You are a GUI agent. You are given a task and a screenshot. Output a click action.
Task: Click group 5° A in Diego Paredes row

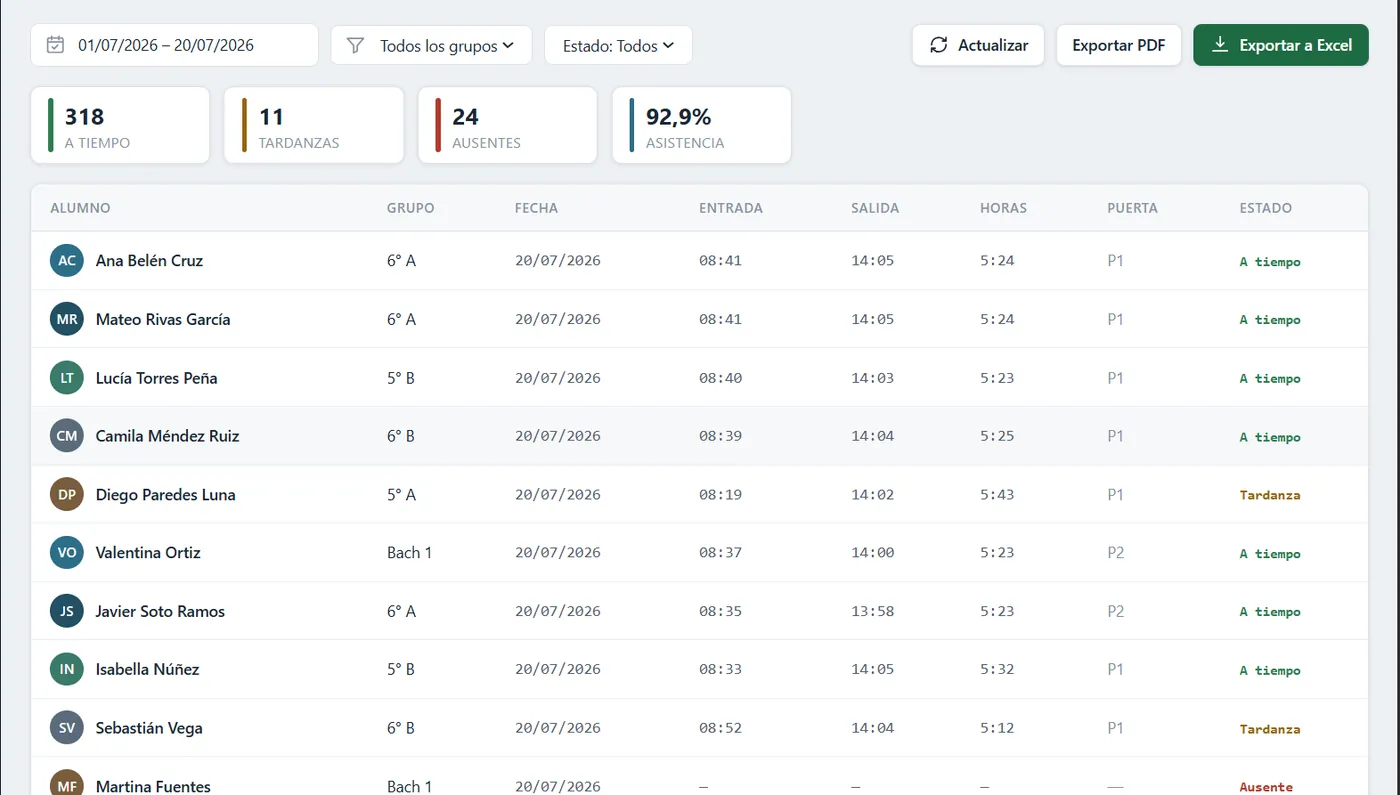(401, 494)
